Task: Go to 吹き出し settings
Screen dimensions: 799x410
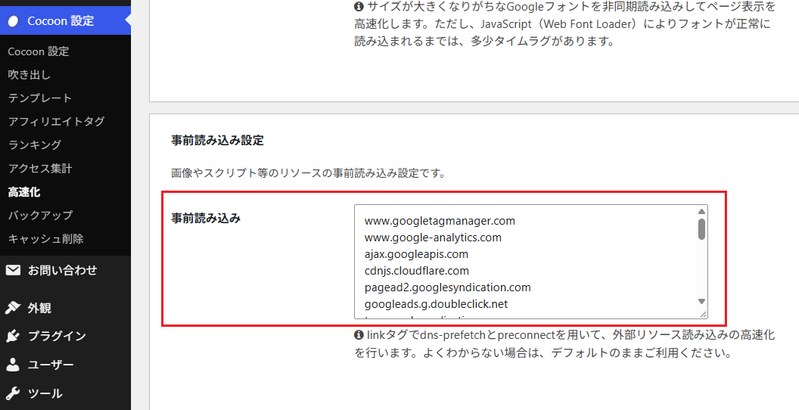Action: (29, 75)
